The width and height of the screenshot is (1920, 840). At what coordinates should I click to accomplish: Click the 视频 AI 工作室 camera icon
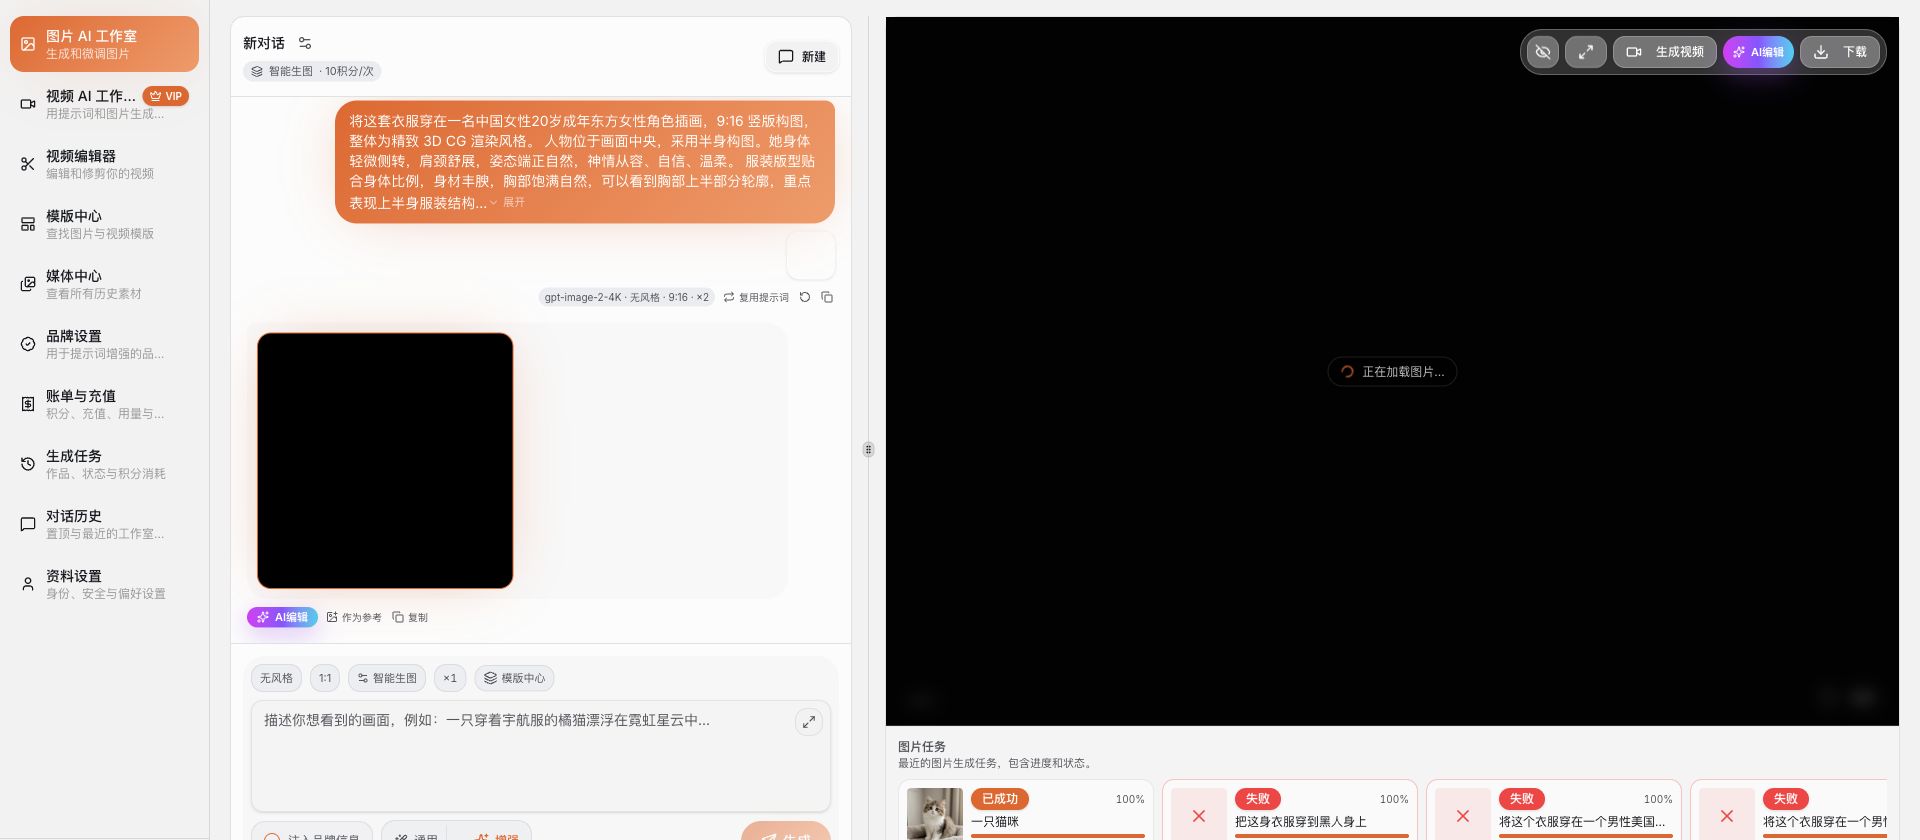(x=28, y=104)
